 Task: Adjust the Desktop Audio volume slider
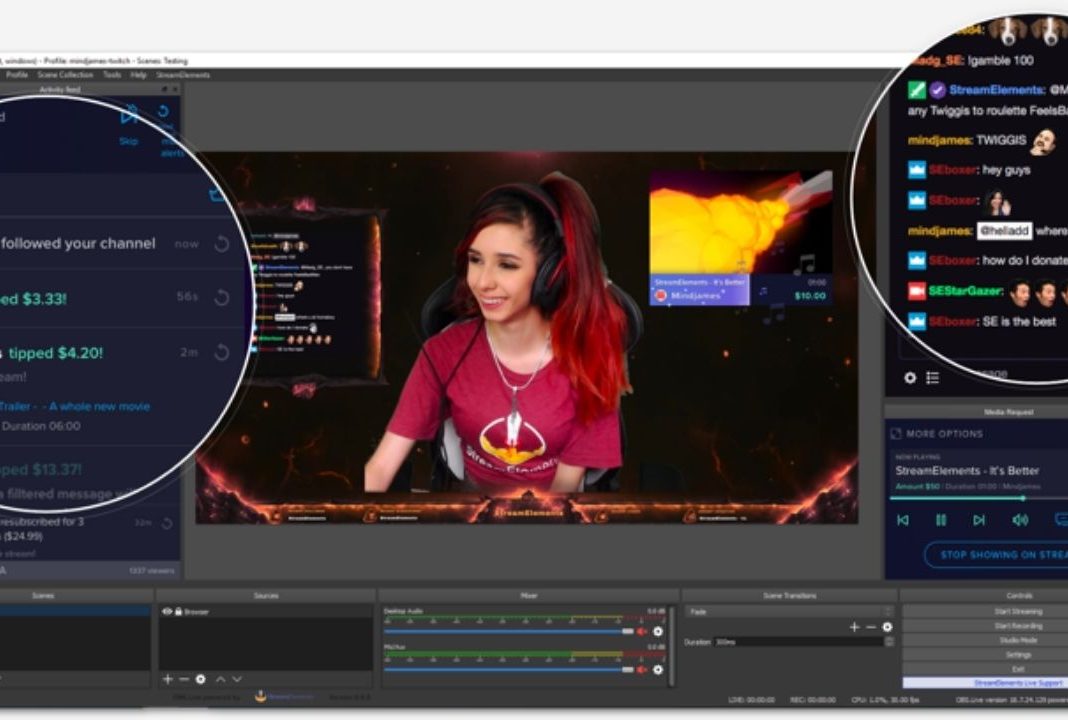(509, 631)
